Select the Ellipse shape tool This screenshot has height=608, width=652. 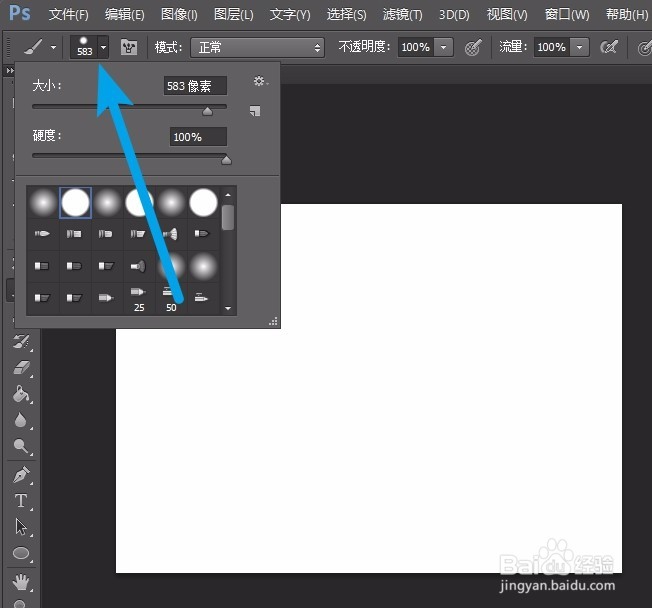click(x=21, y=554)
